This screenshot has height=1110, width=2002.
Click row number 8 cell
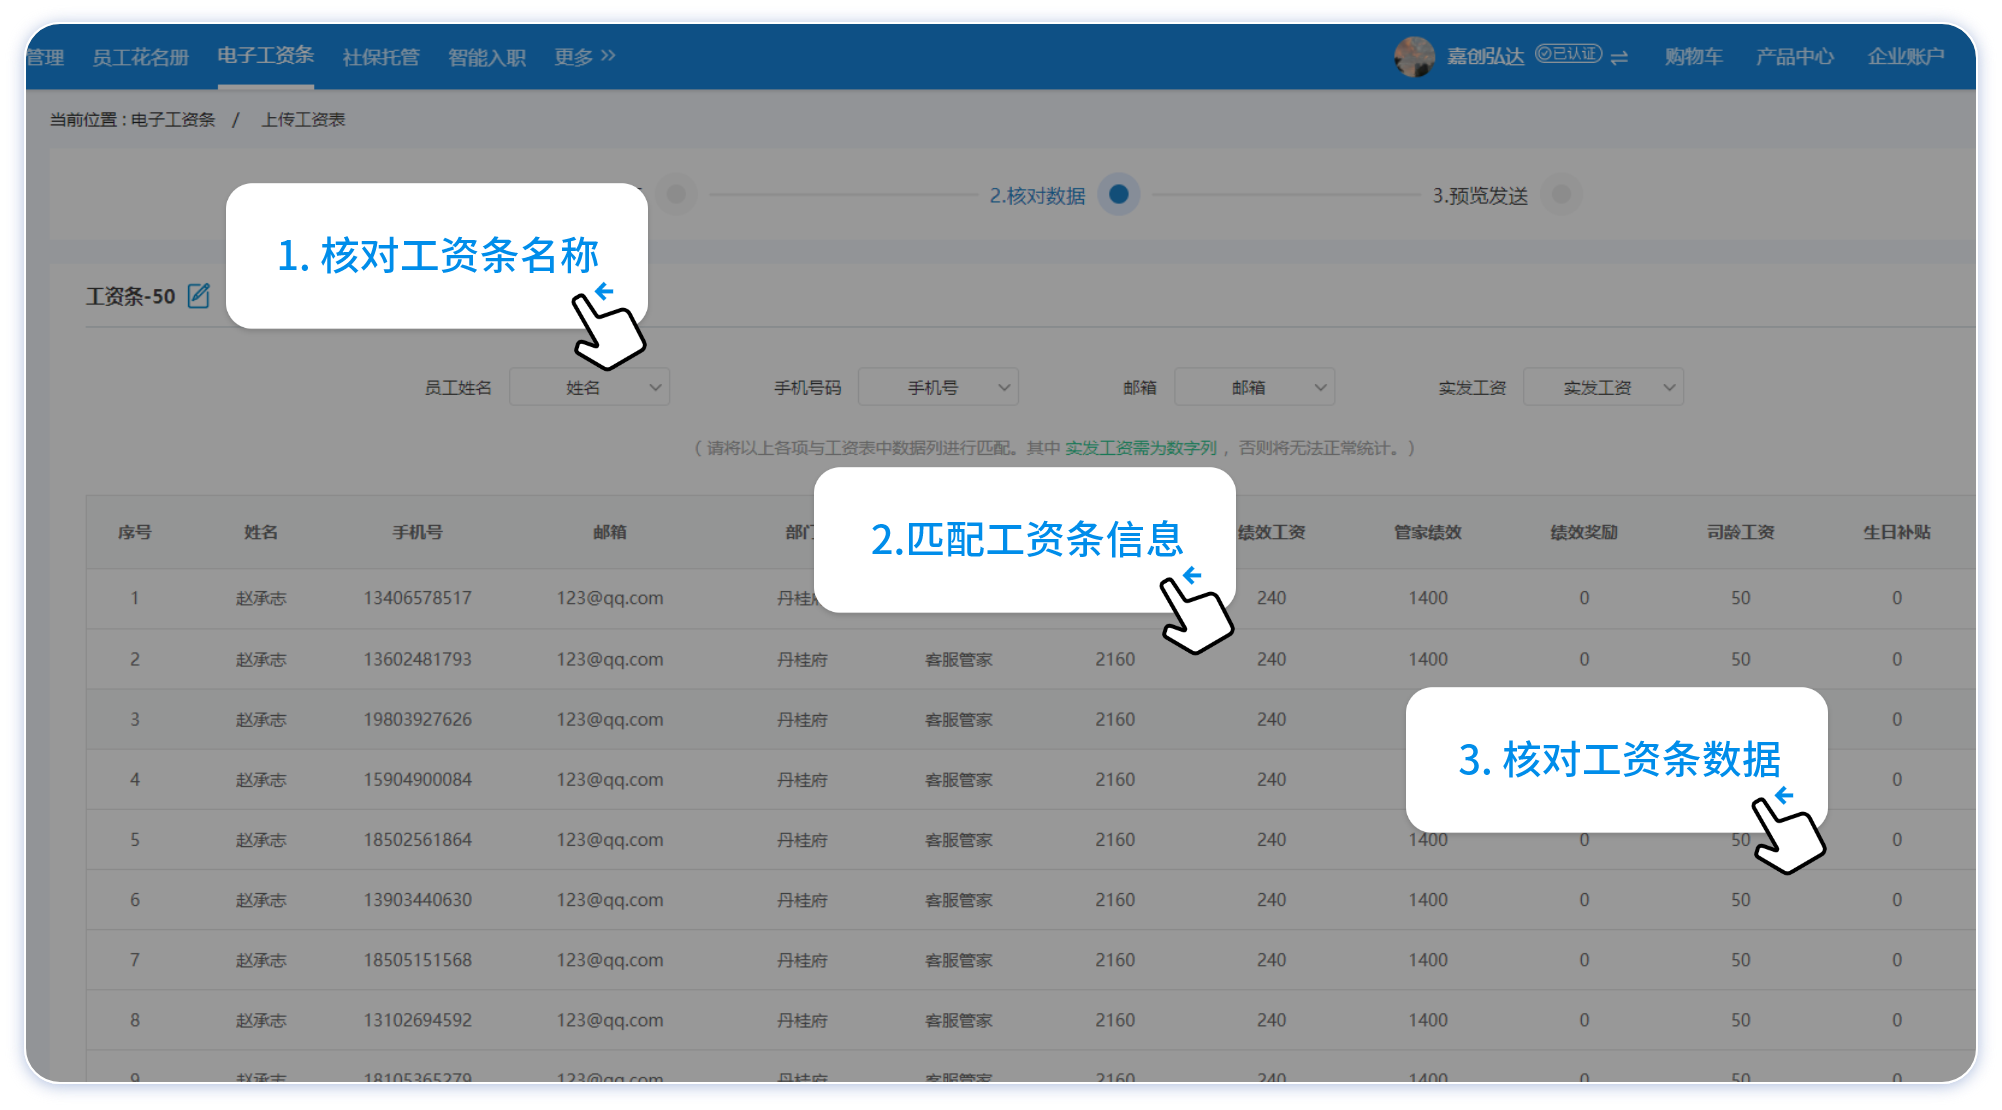(x=135, y=1020)
